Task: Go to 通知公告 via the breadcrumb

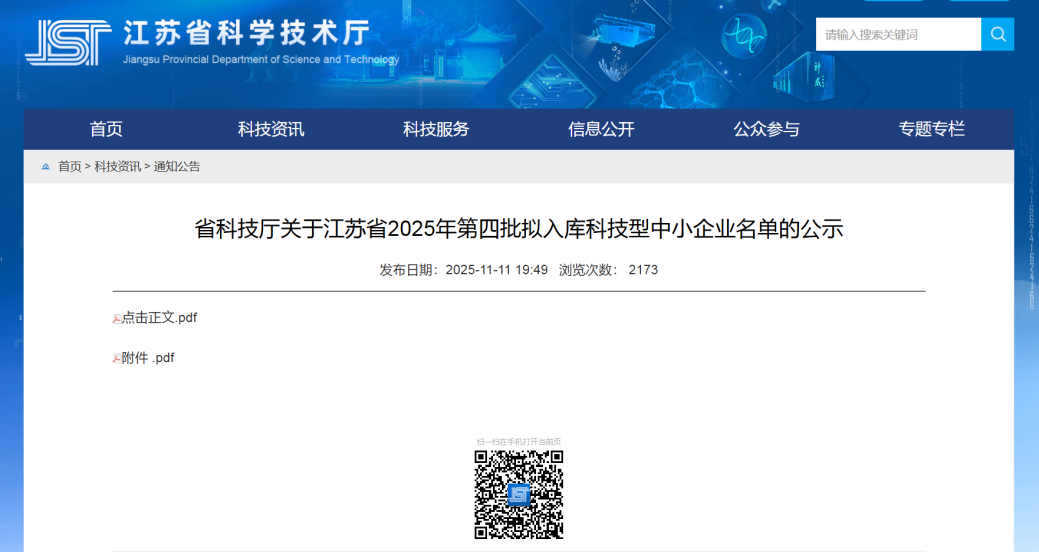Action: pyautogui.click(x=177, y=167)
